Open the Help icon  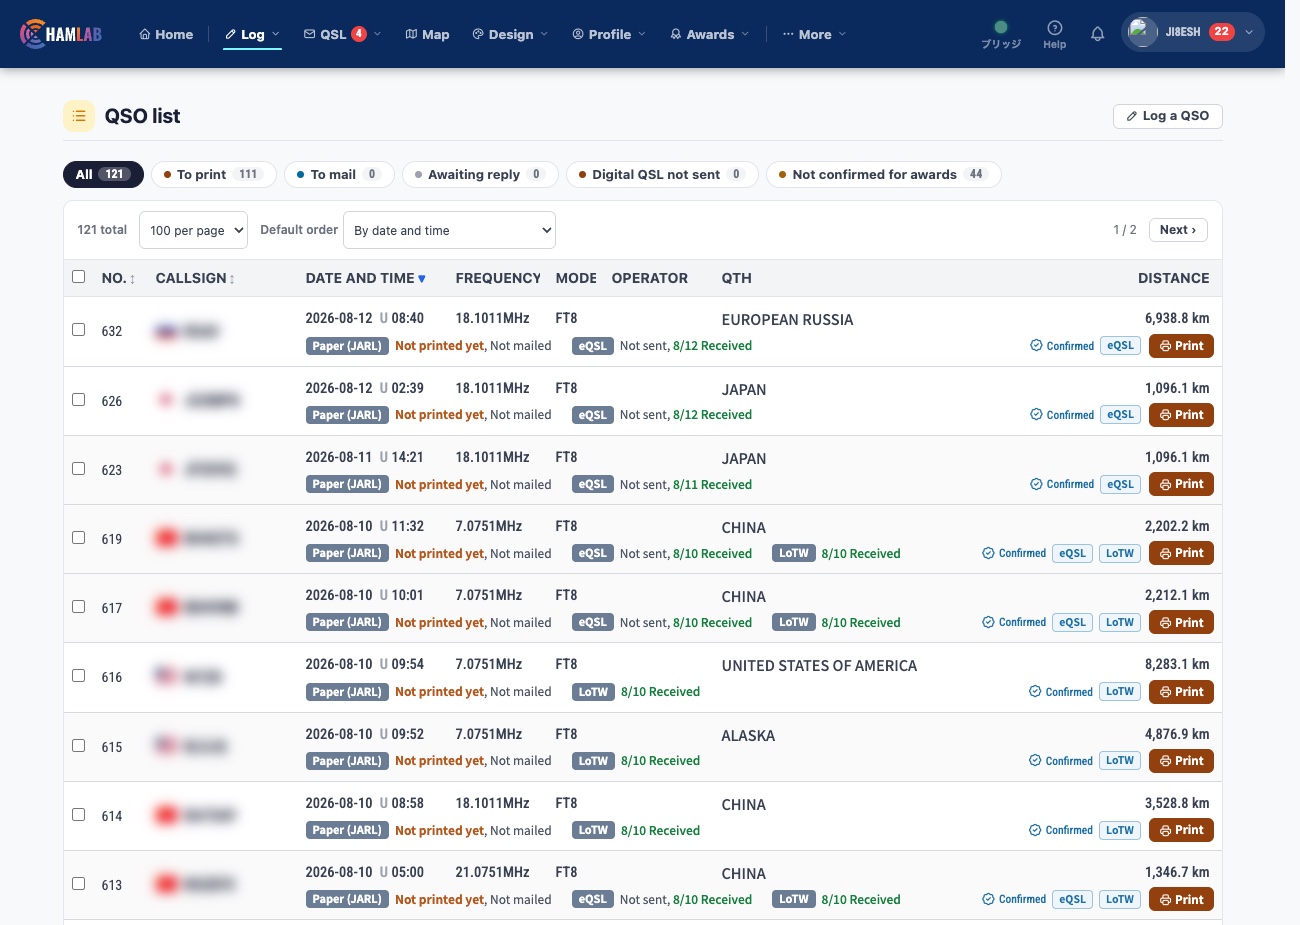(1054, 34)
